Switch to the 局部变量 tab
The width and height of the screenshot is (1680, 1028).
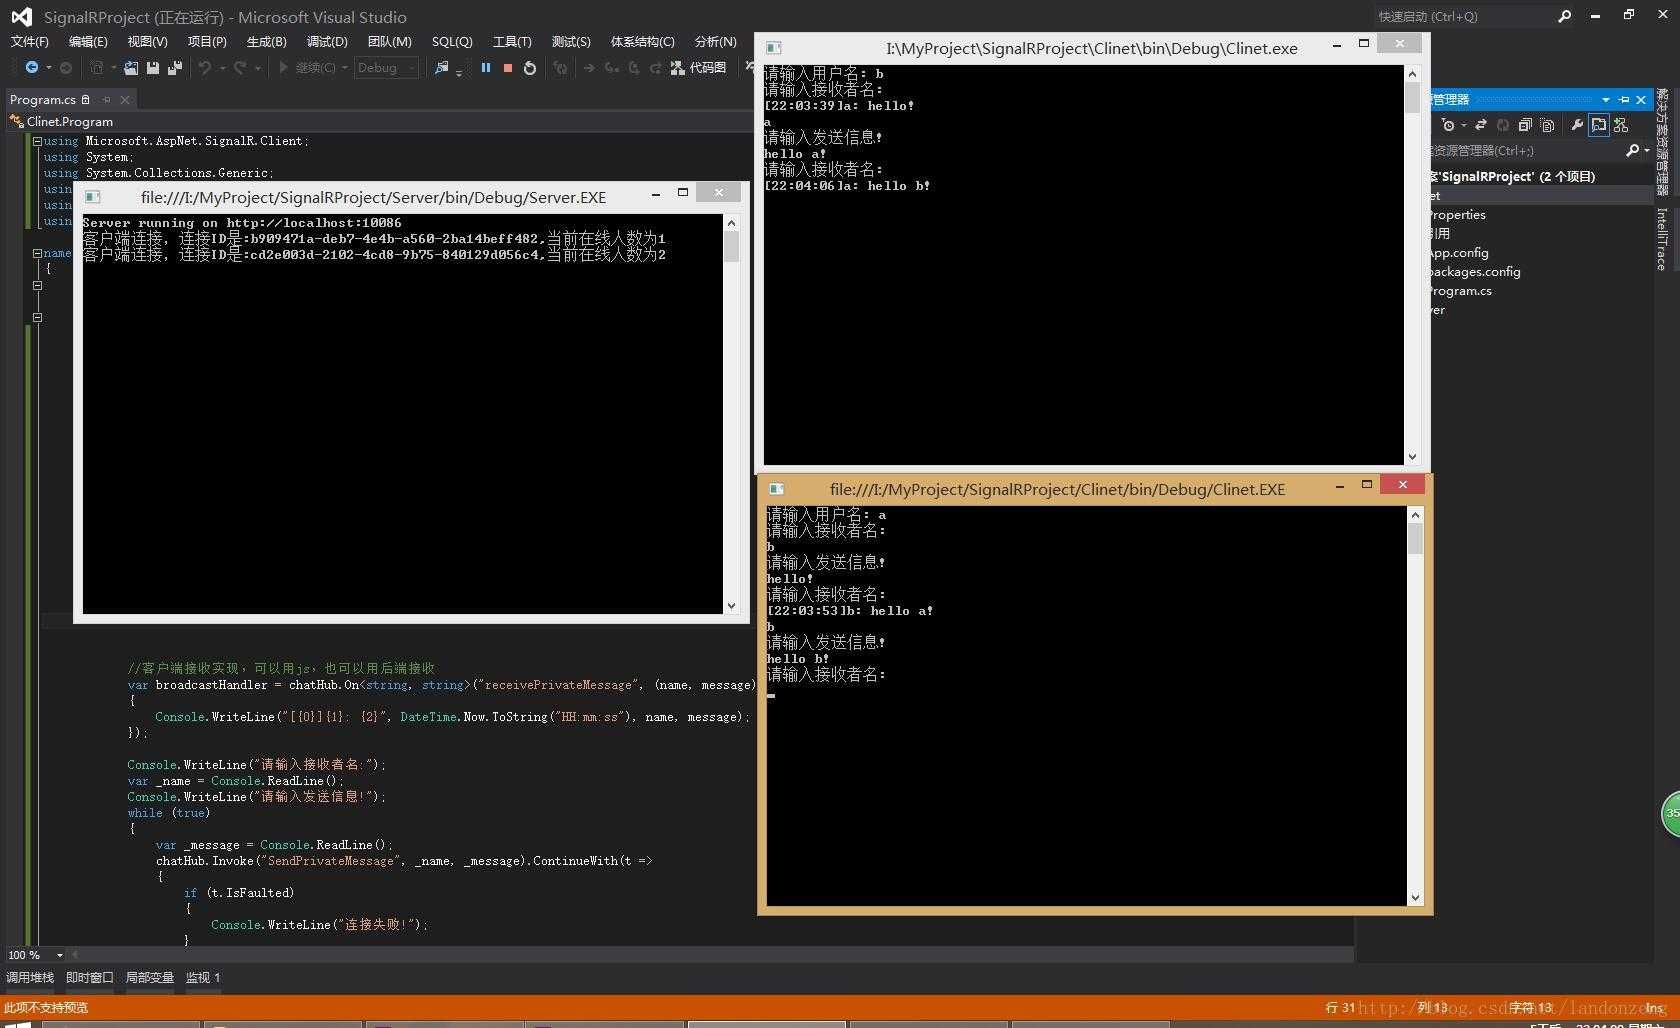click(x=149, y=977)
